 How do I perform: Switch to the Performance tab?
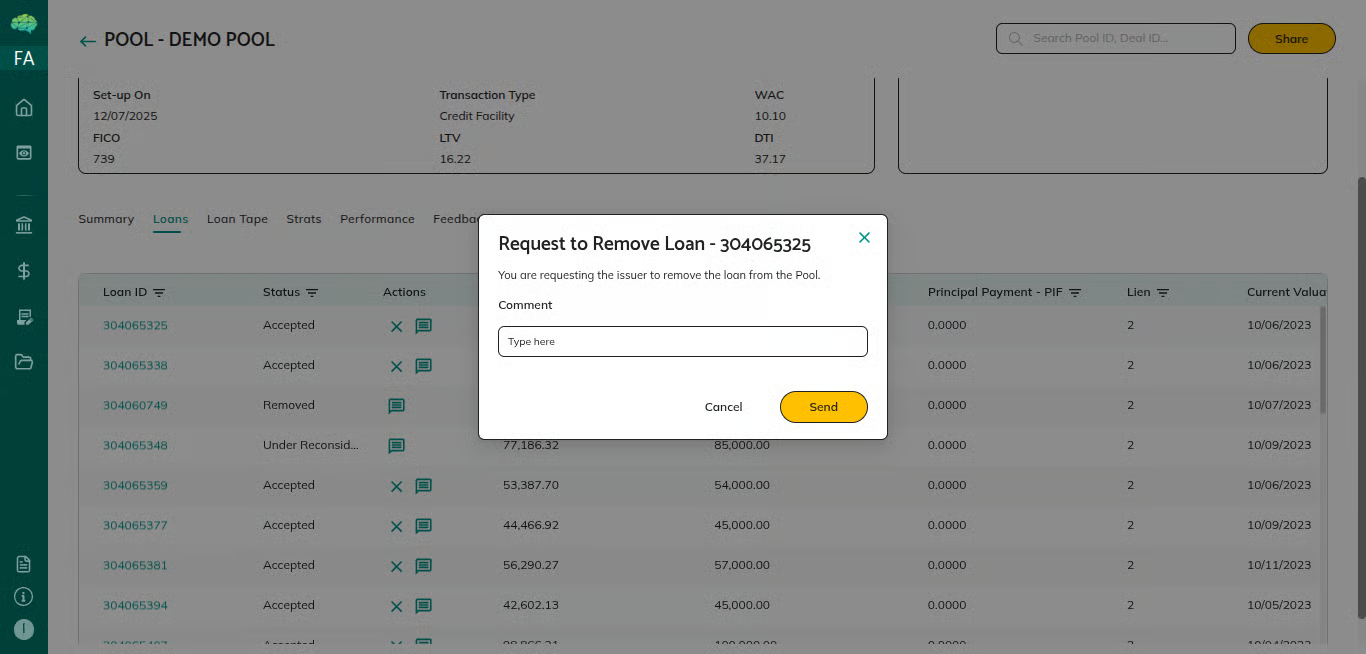377,219
